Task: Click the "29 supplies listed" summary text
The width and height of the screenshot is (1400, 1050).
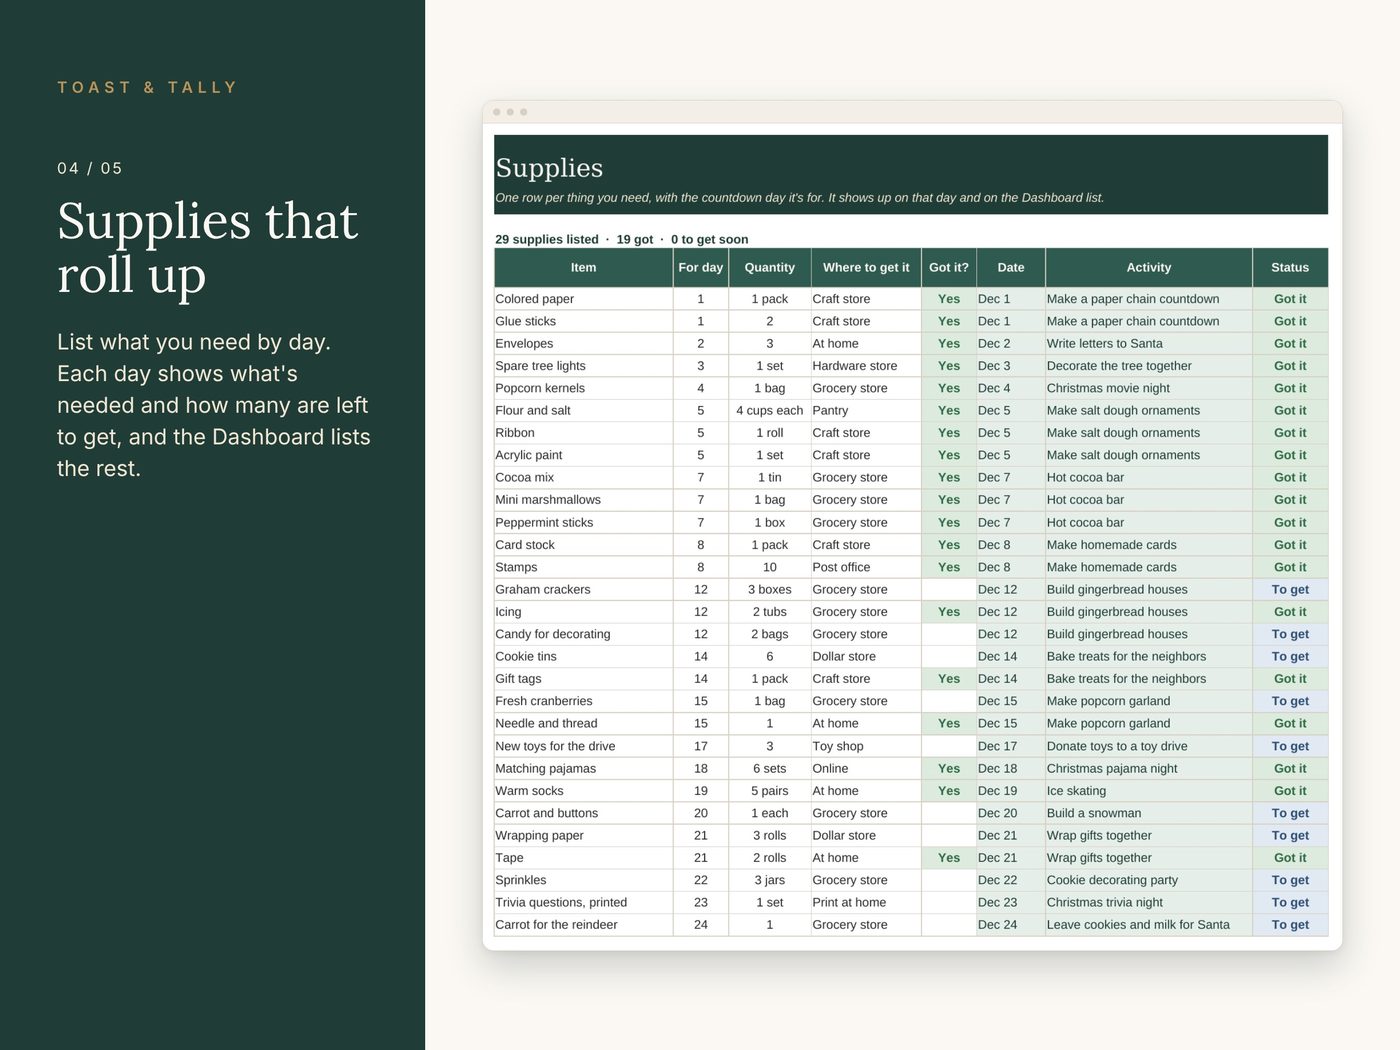Action: pyautogui.click(x=547, y=240)
